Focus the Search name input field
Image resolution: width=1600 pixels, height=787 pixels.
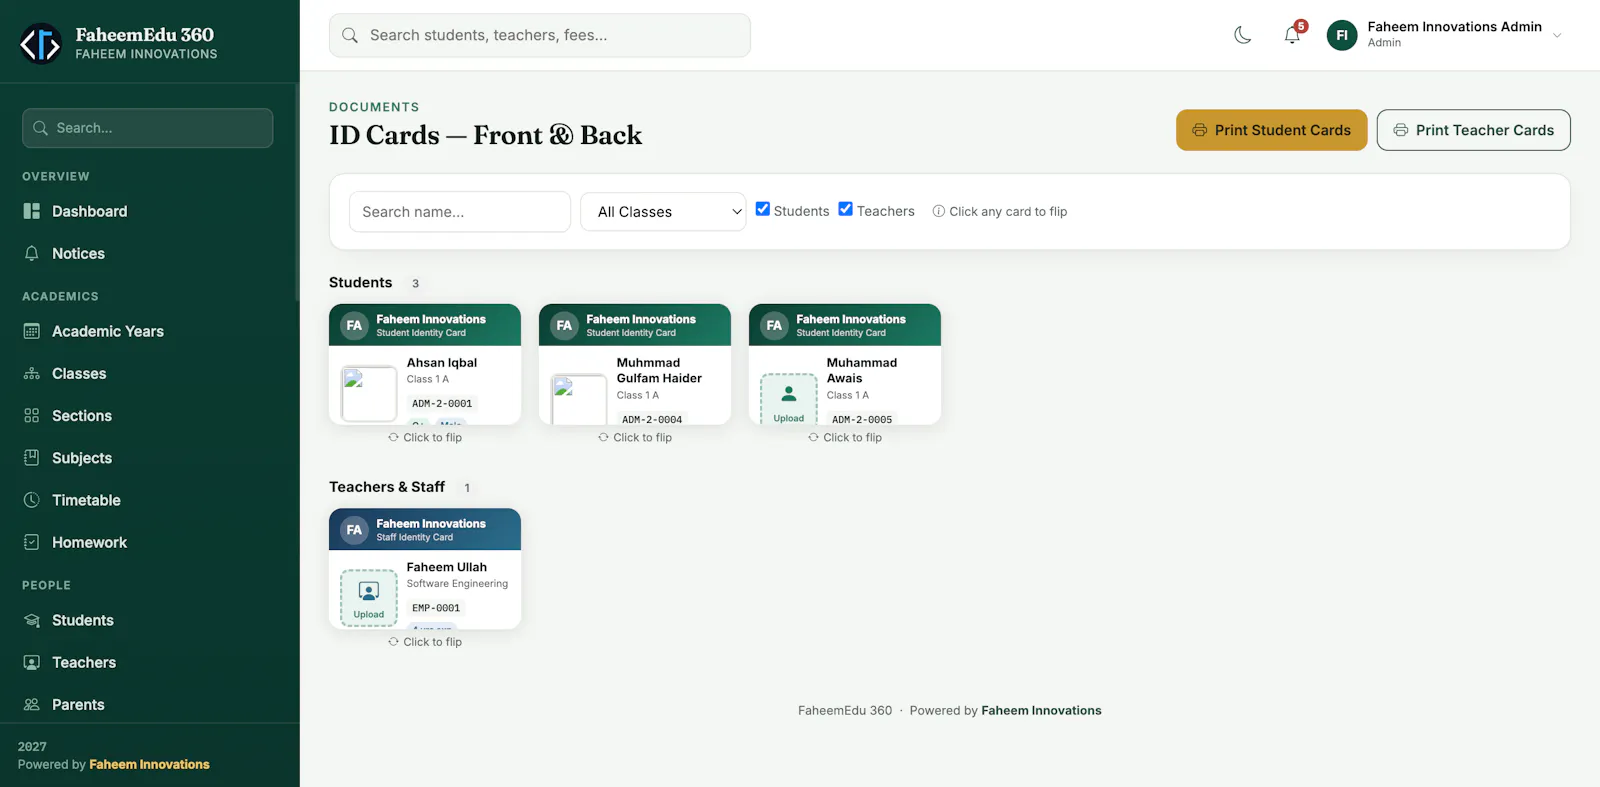pyautogui.click(x=460, y=211)
